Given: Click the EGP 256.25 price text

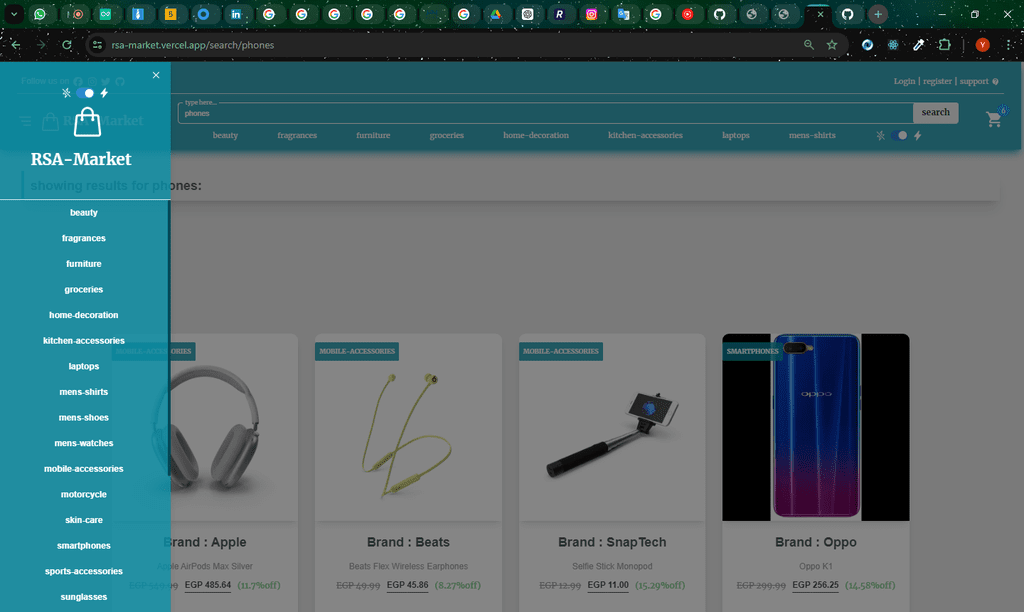Looking at the screenshot, I should [x=815, y=585].
